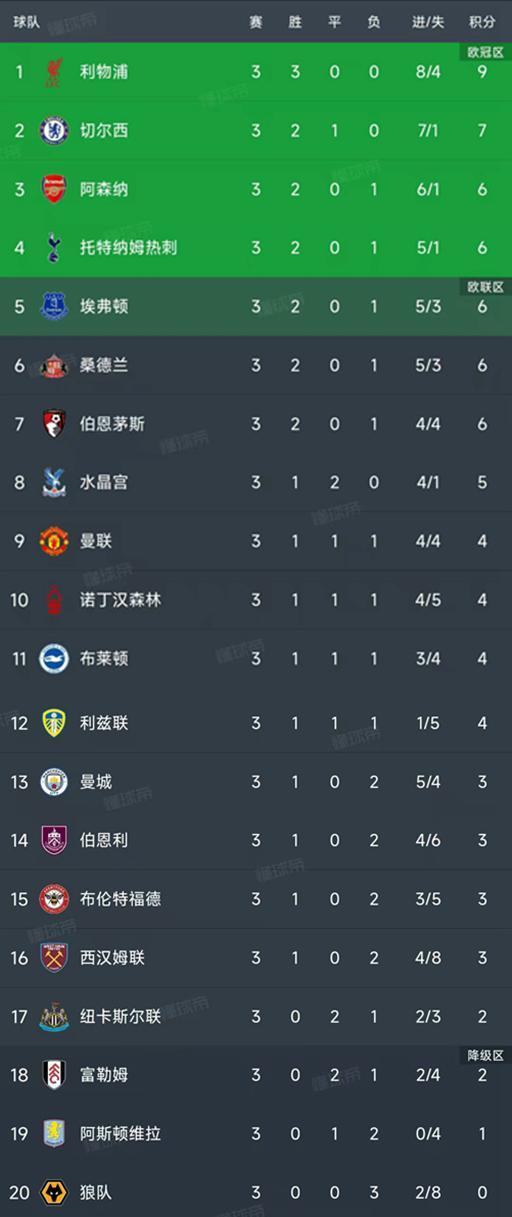Click the 积分 column header

[x=482, y=22]
